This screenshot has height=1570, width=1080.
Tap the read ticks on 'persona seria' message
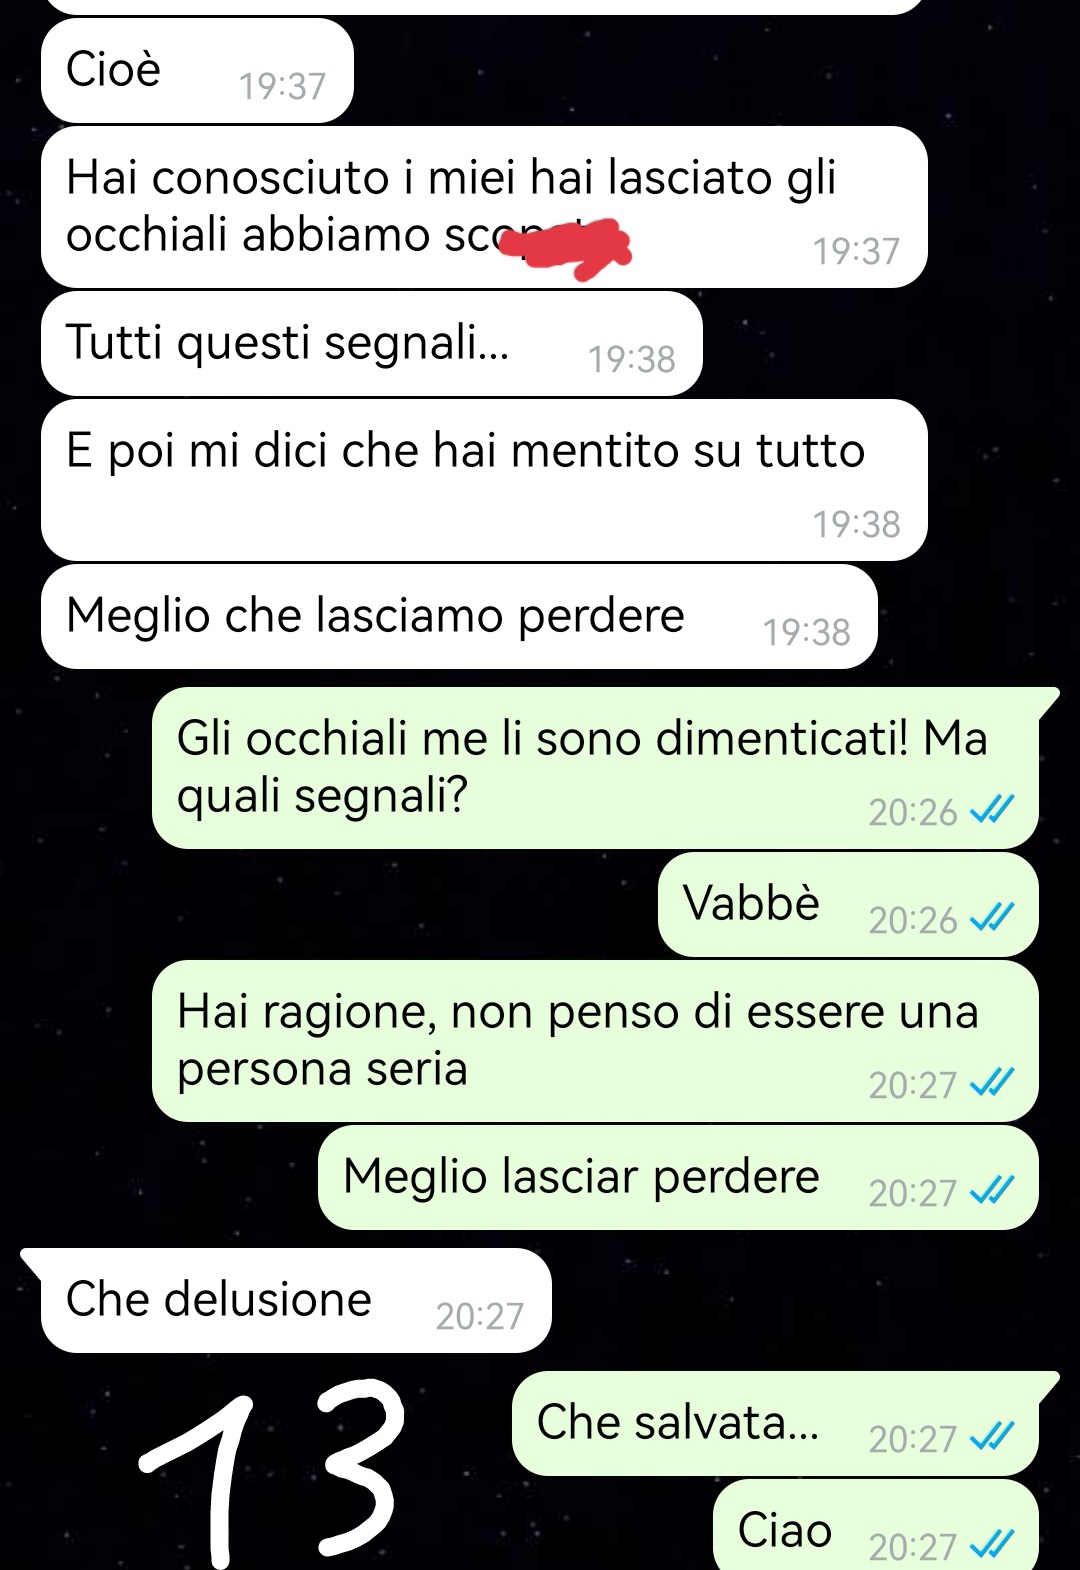pyautogui.click(x=993, y=1082)
